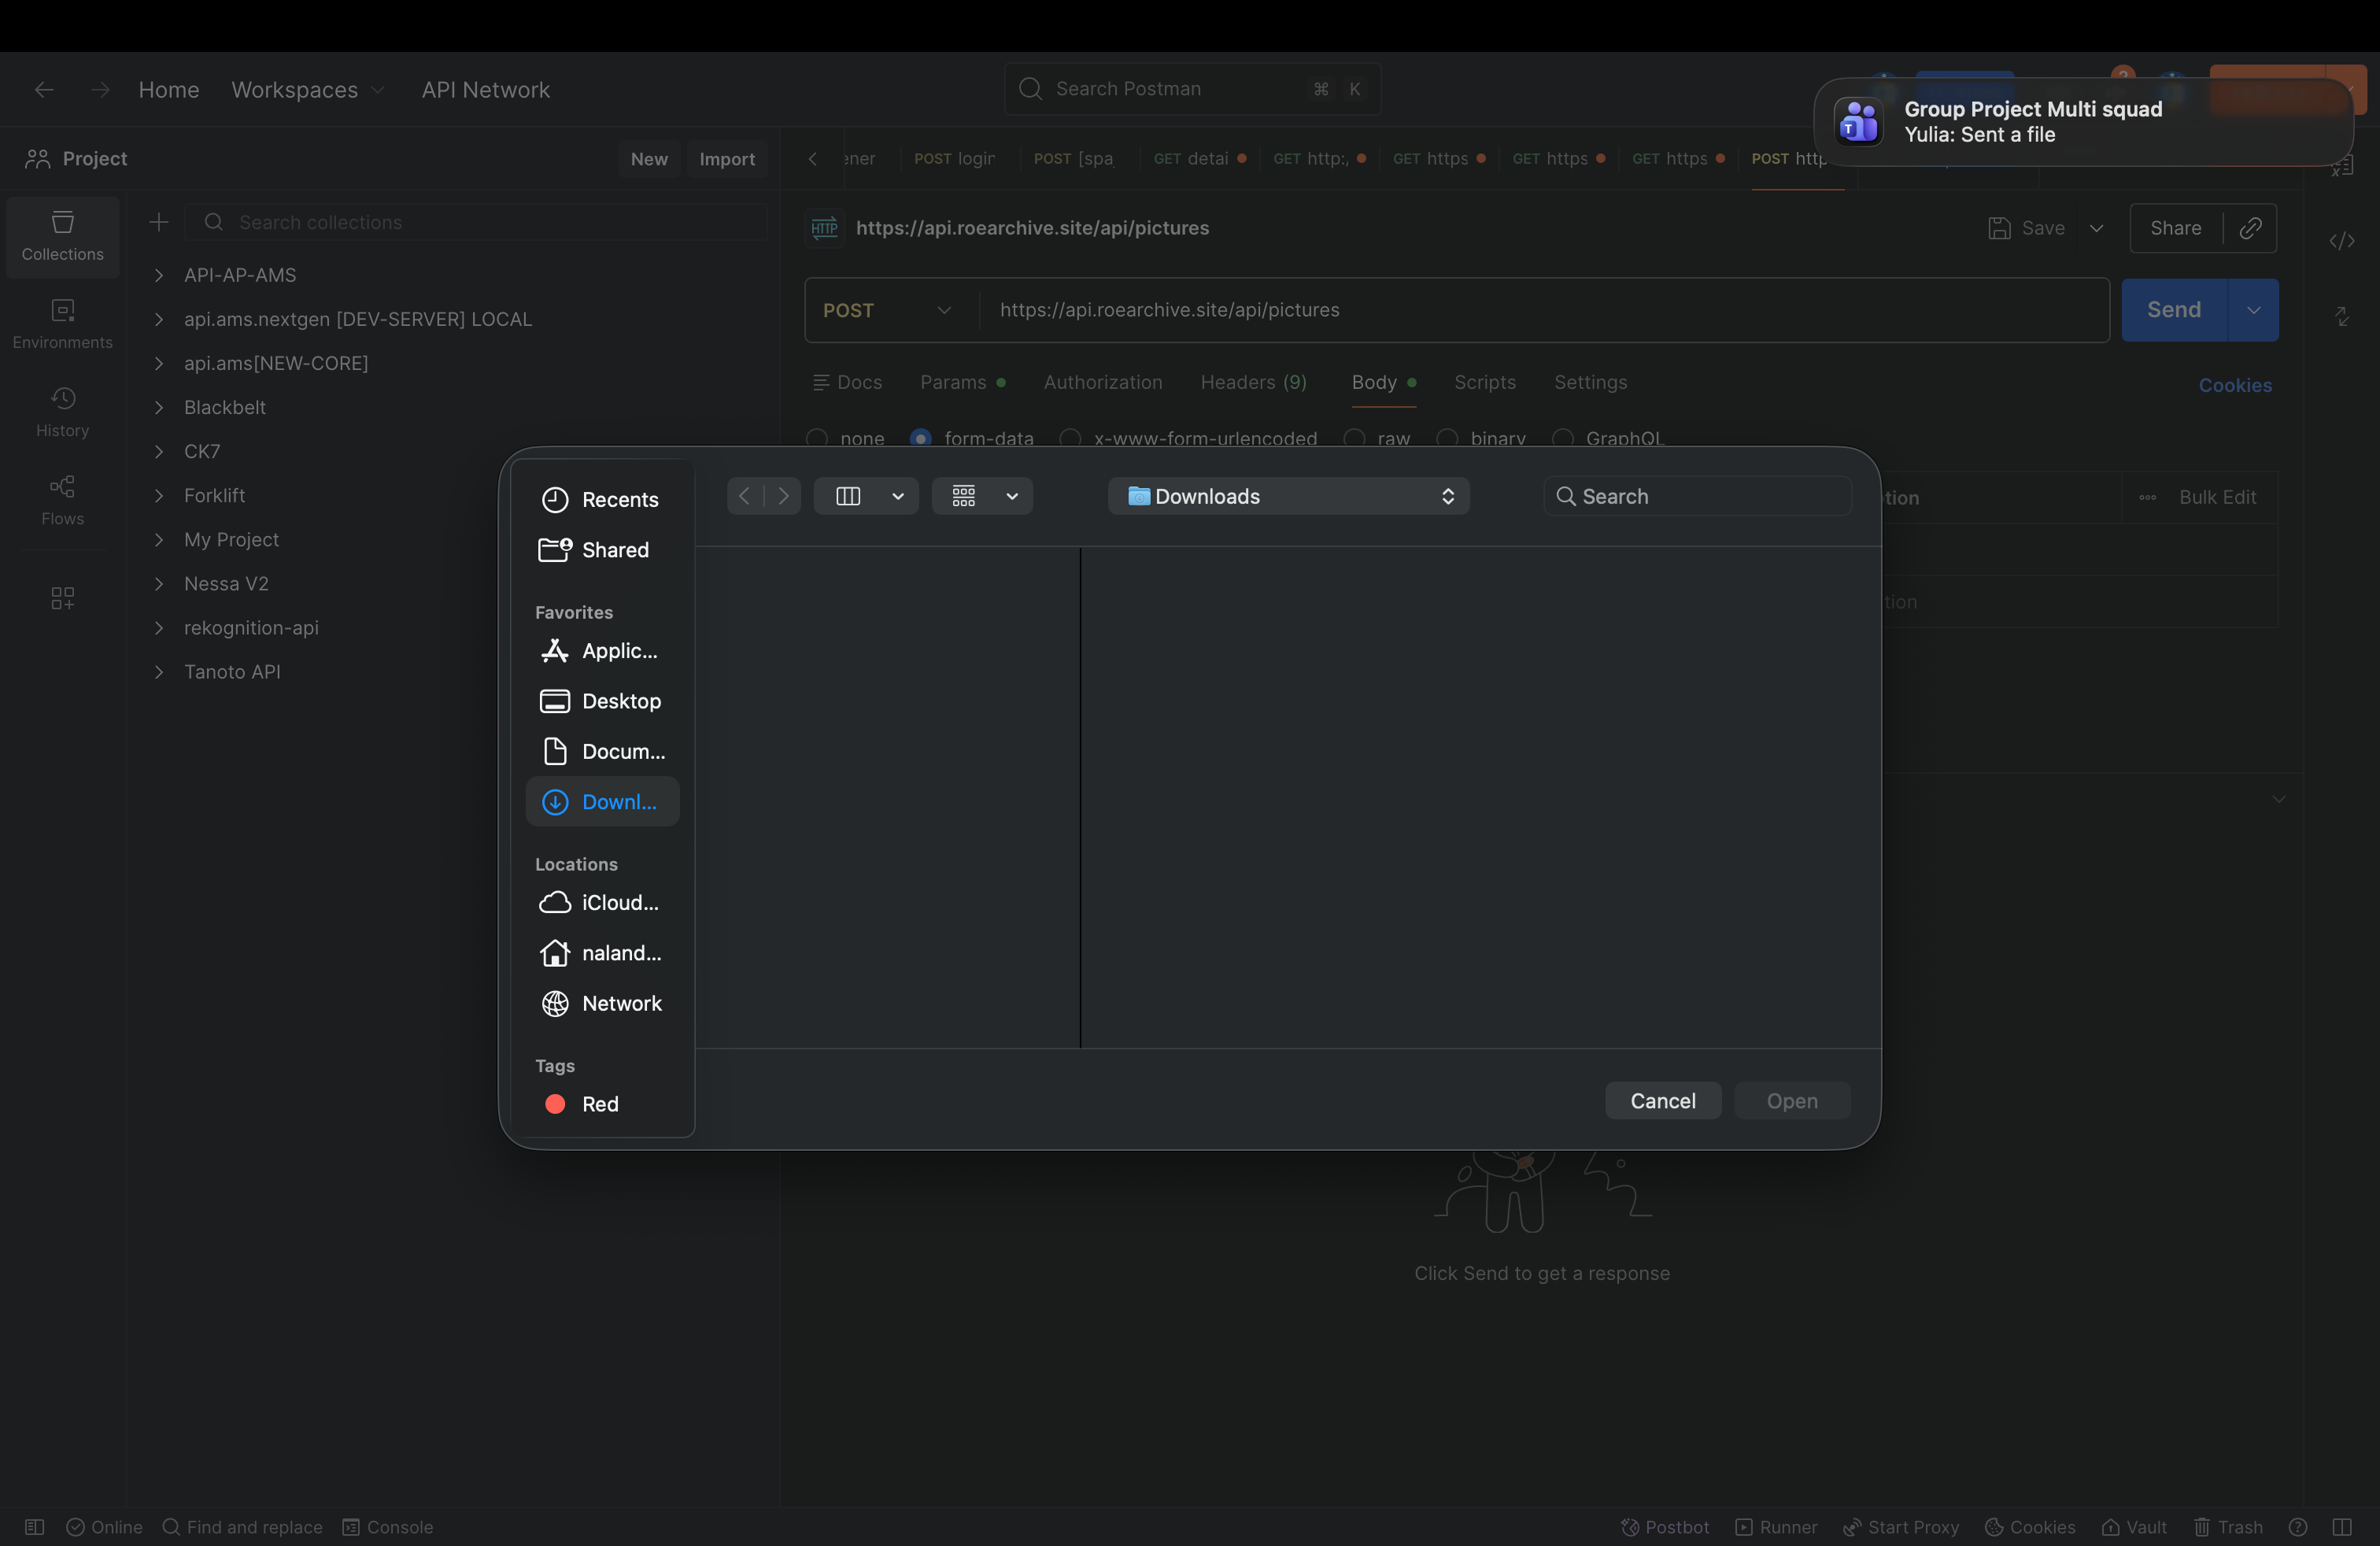Select the none body option
Viewport: 2380px width, 1546px height.
843,438
